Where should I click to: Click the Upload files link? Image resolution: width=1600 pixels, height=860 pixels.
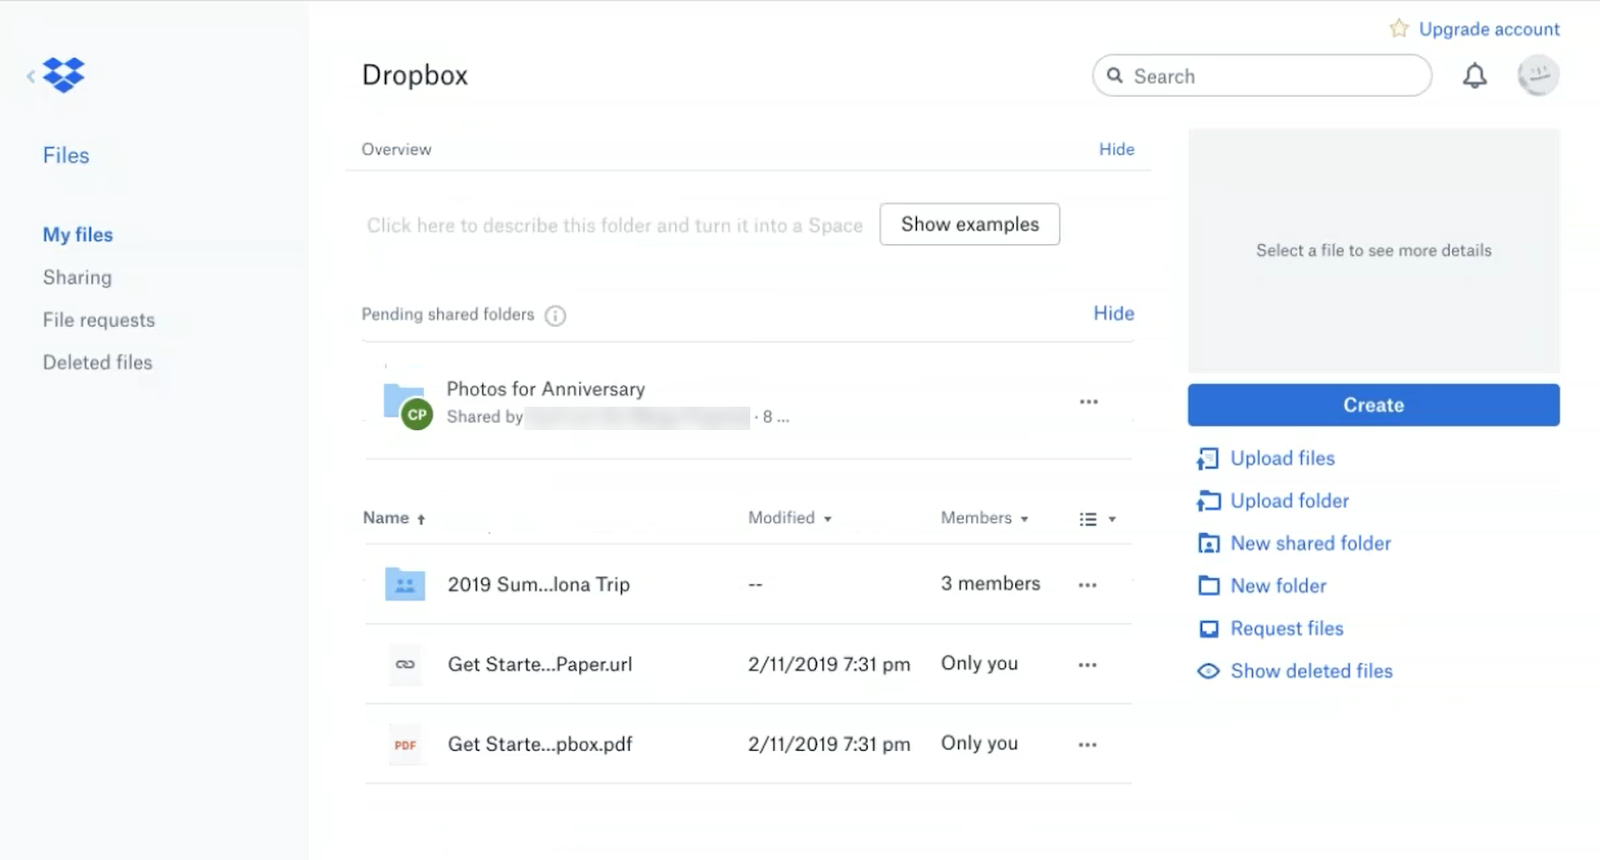(1282, 458)
